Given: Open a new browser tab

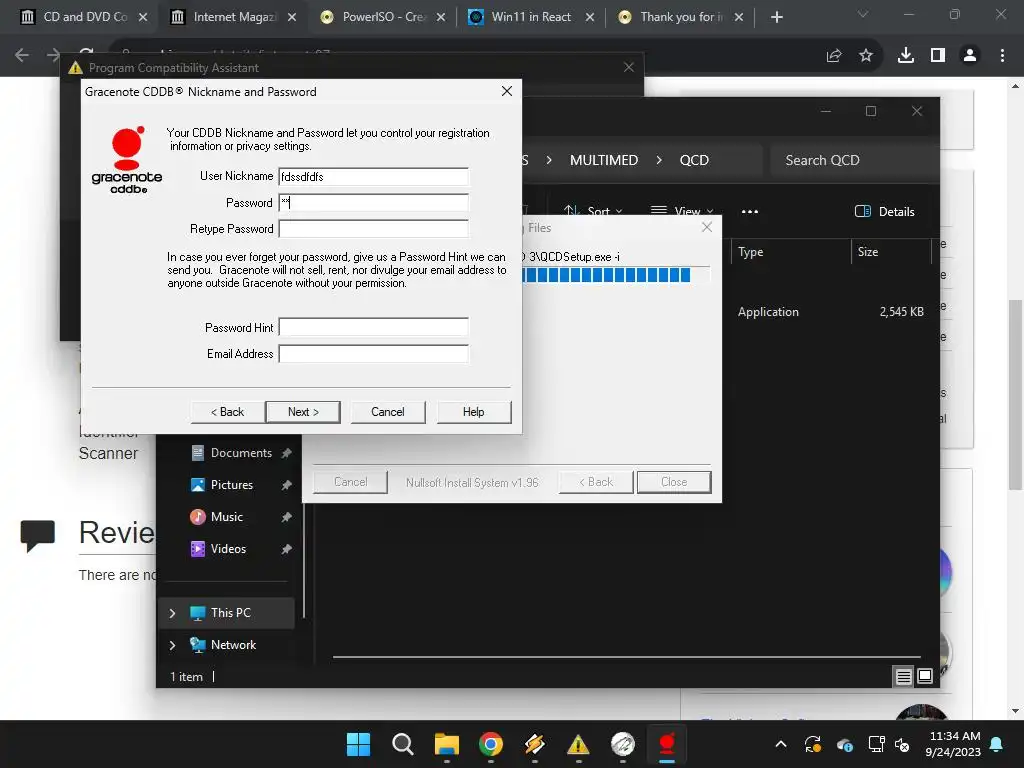Looking at the screenshot, I should (776, 17).
